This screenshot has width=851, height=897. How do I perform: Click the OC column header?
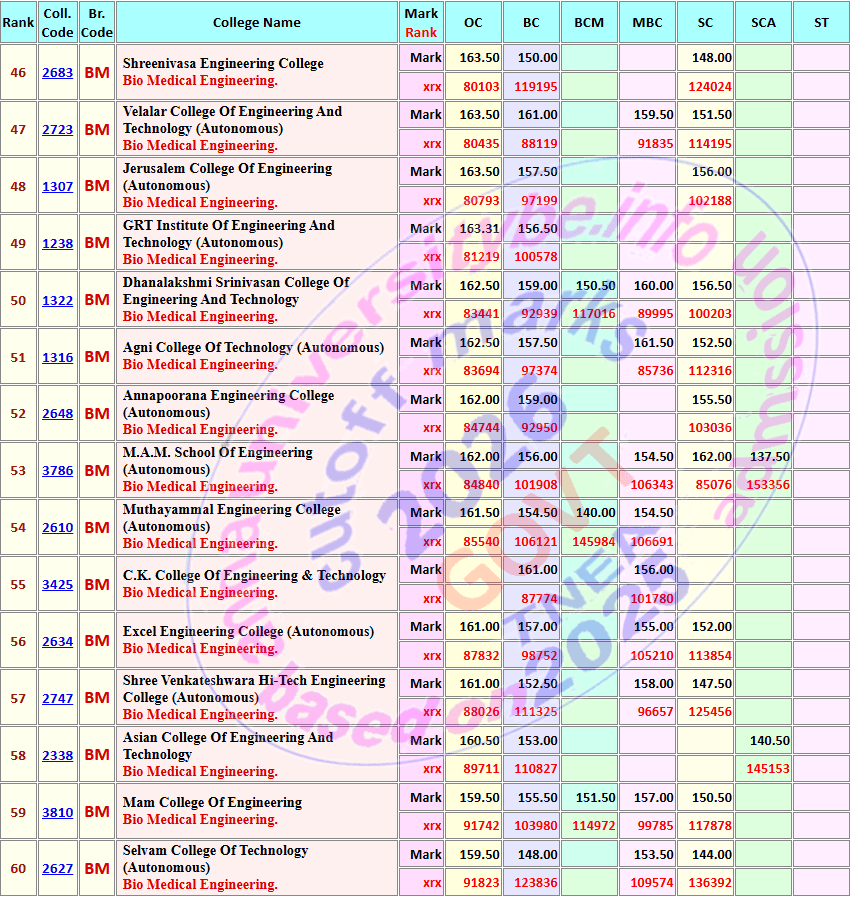[x=474, y=22]
